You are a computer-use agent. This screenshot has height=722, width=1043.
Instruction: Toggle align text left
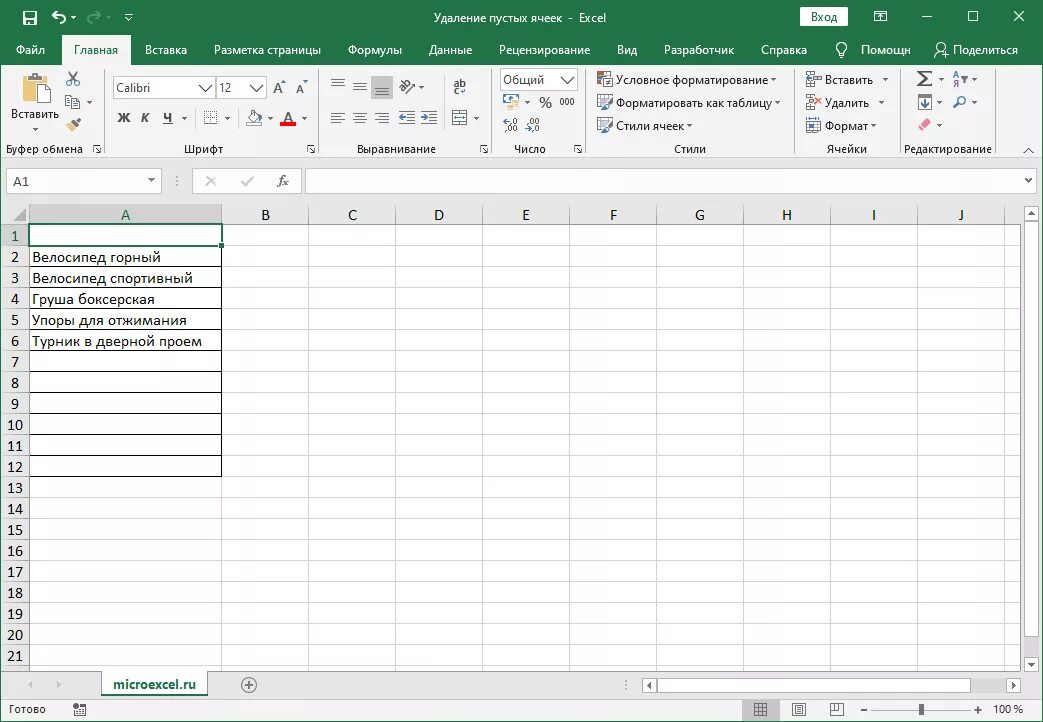(x=338, y=118)
